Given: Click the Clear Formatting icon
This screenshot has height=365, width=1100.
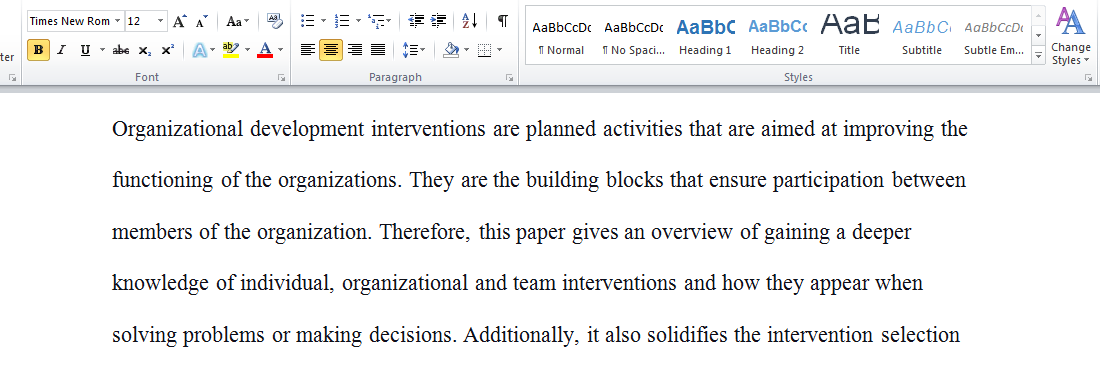Looking at the screenshot, I should [x=274, y=21].
